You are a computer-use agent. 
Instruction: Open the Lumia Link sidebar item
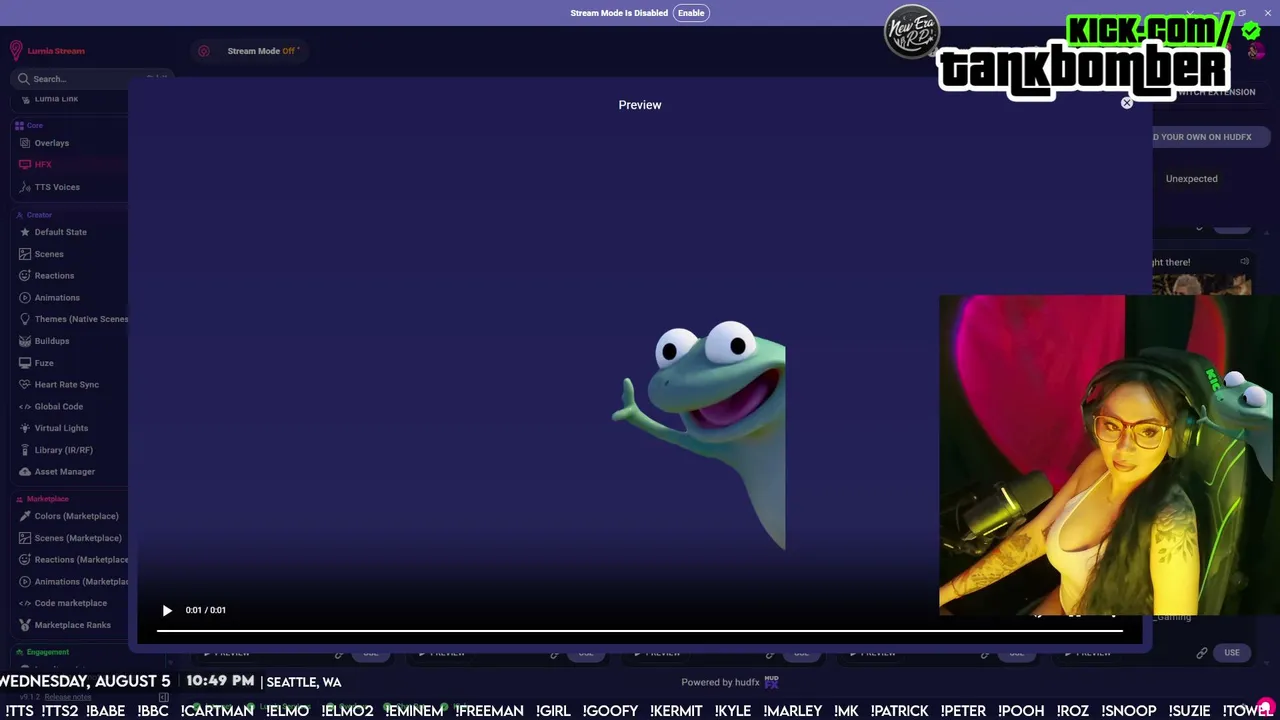(x=56, y=99)
